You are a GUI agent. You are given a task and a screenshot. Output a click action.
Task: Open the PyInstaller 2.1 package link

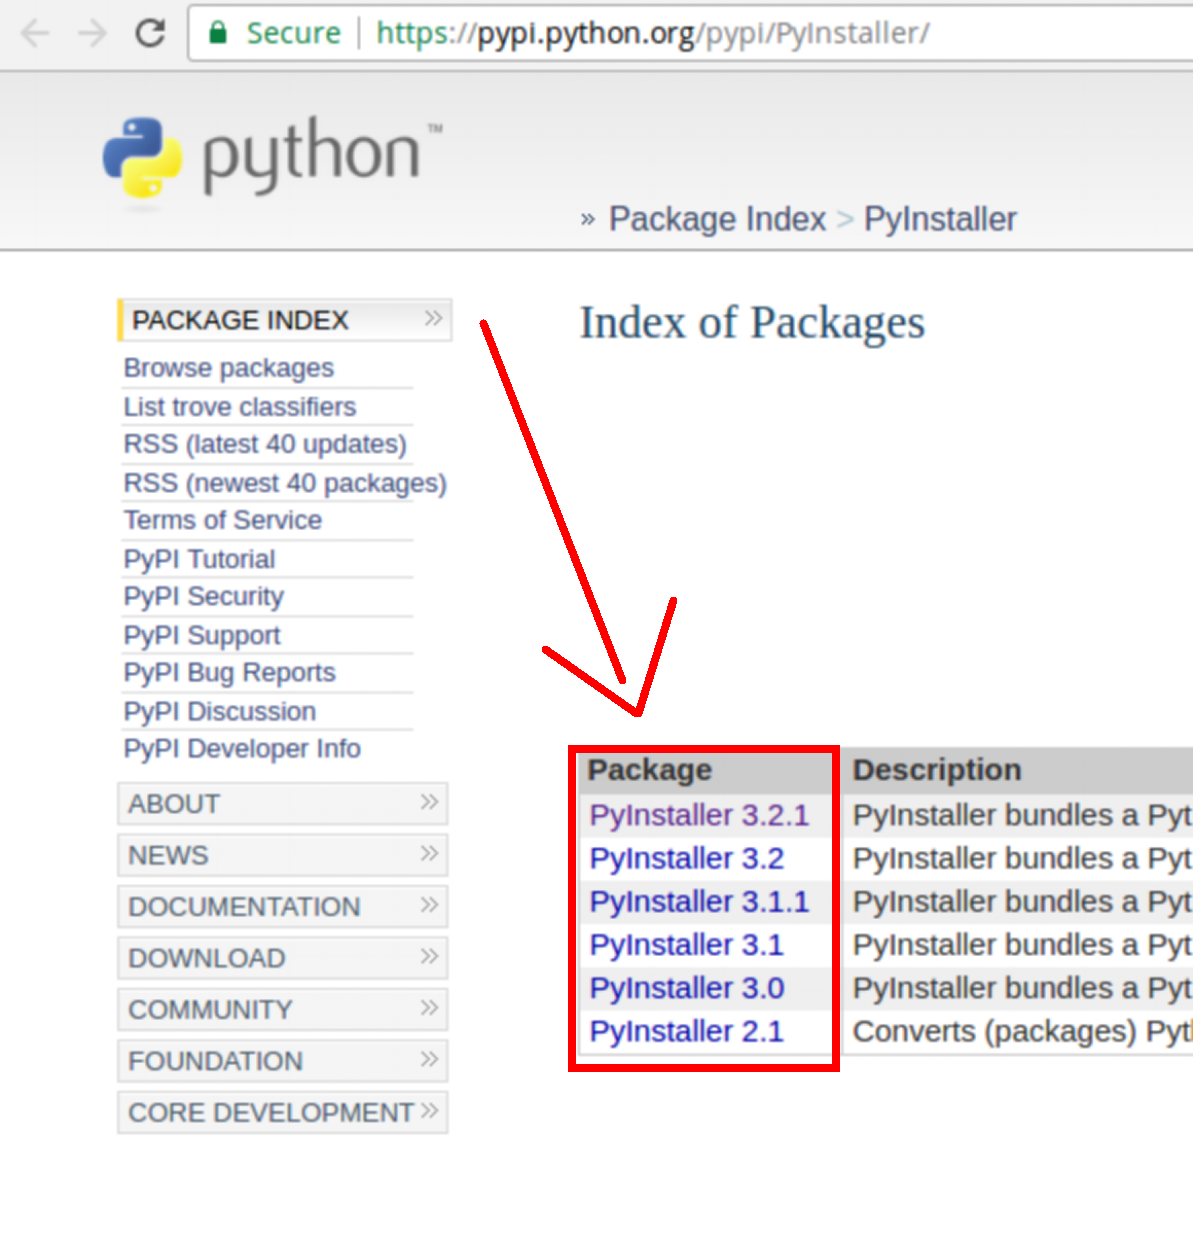click(686, 1031)
